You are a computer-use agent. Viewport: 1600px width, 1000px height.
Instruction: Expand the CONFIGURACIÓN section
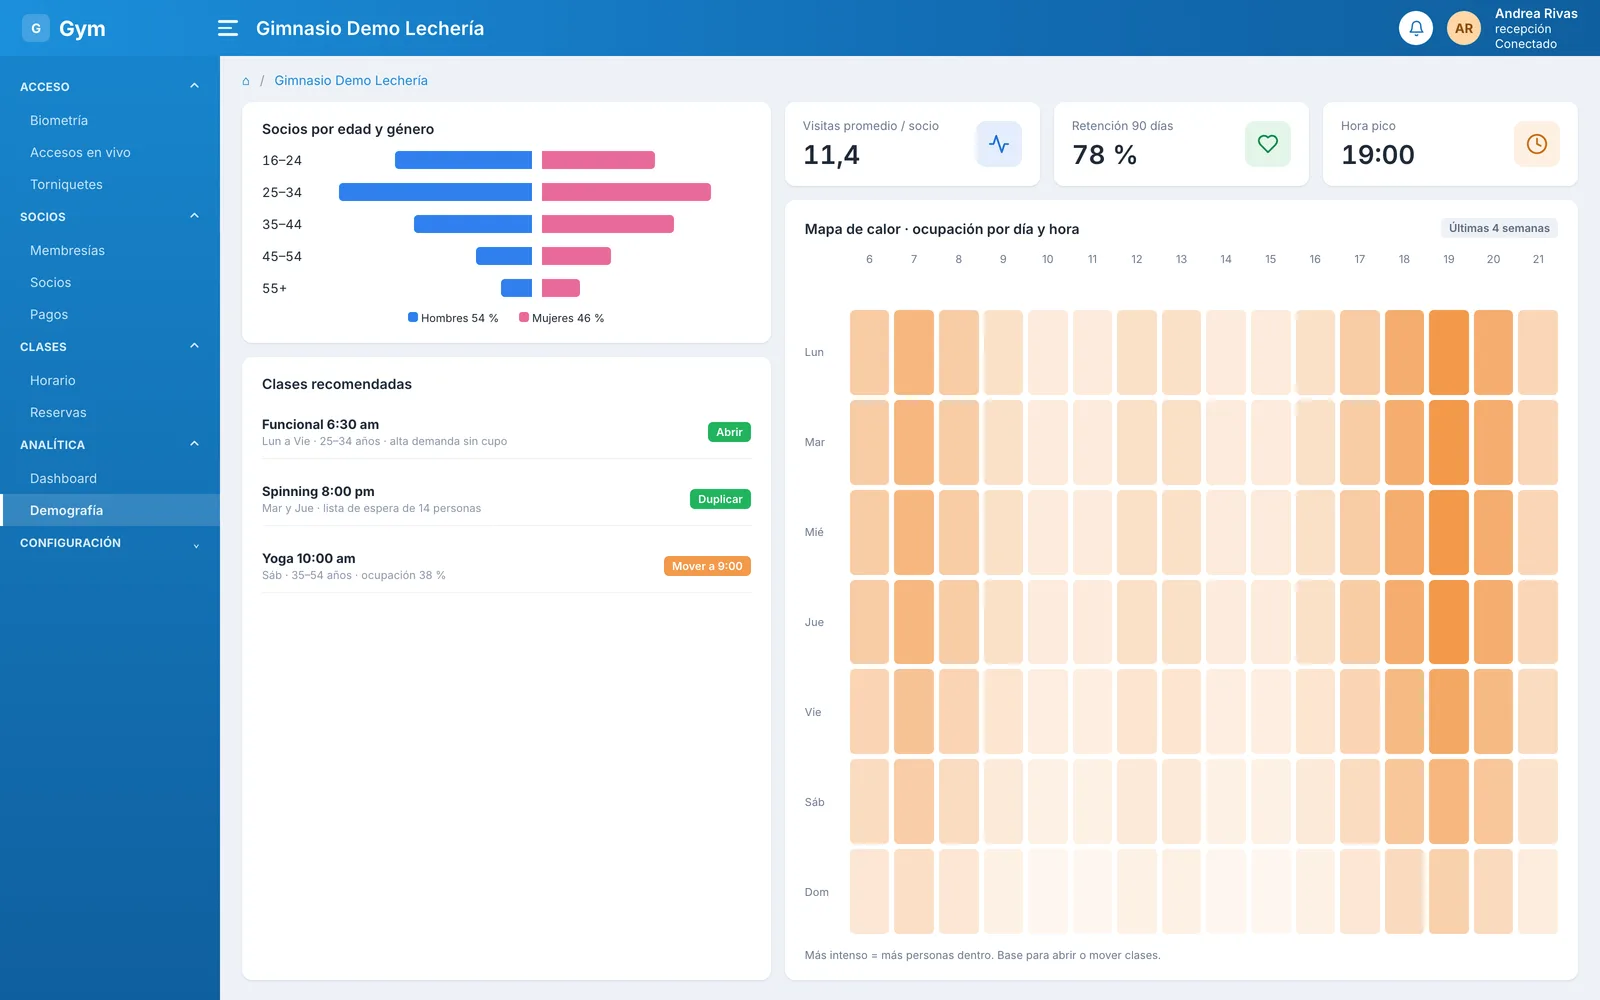pos(110,543)
